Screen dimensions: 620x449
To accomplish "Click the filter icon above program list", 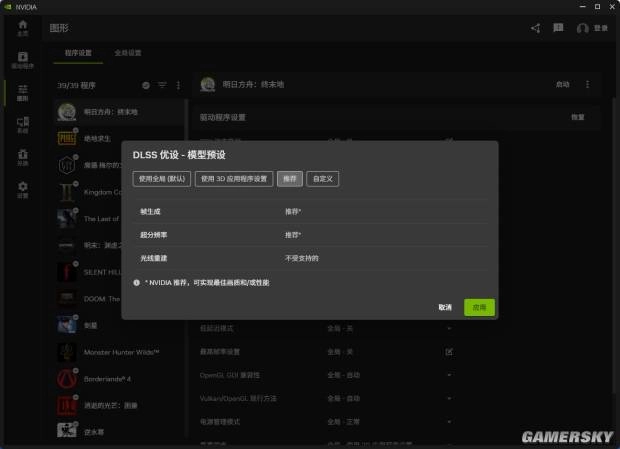I will tap(162, 86).
